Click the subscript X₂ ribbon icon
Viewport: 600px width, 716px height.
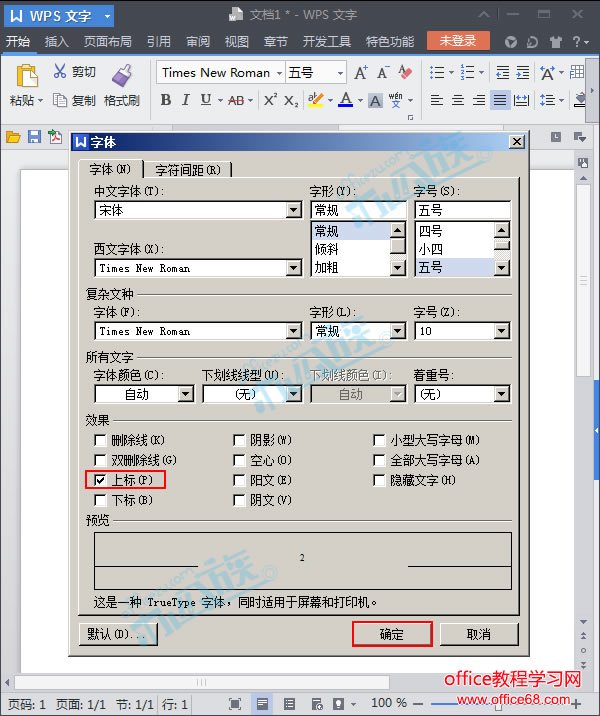tap(291, 100)
